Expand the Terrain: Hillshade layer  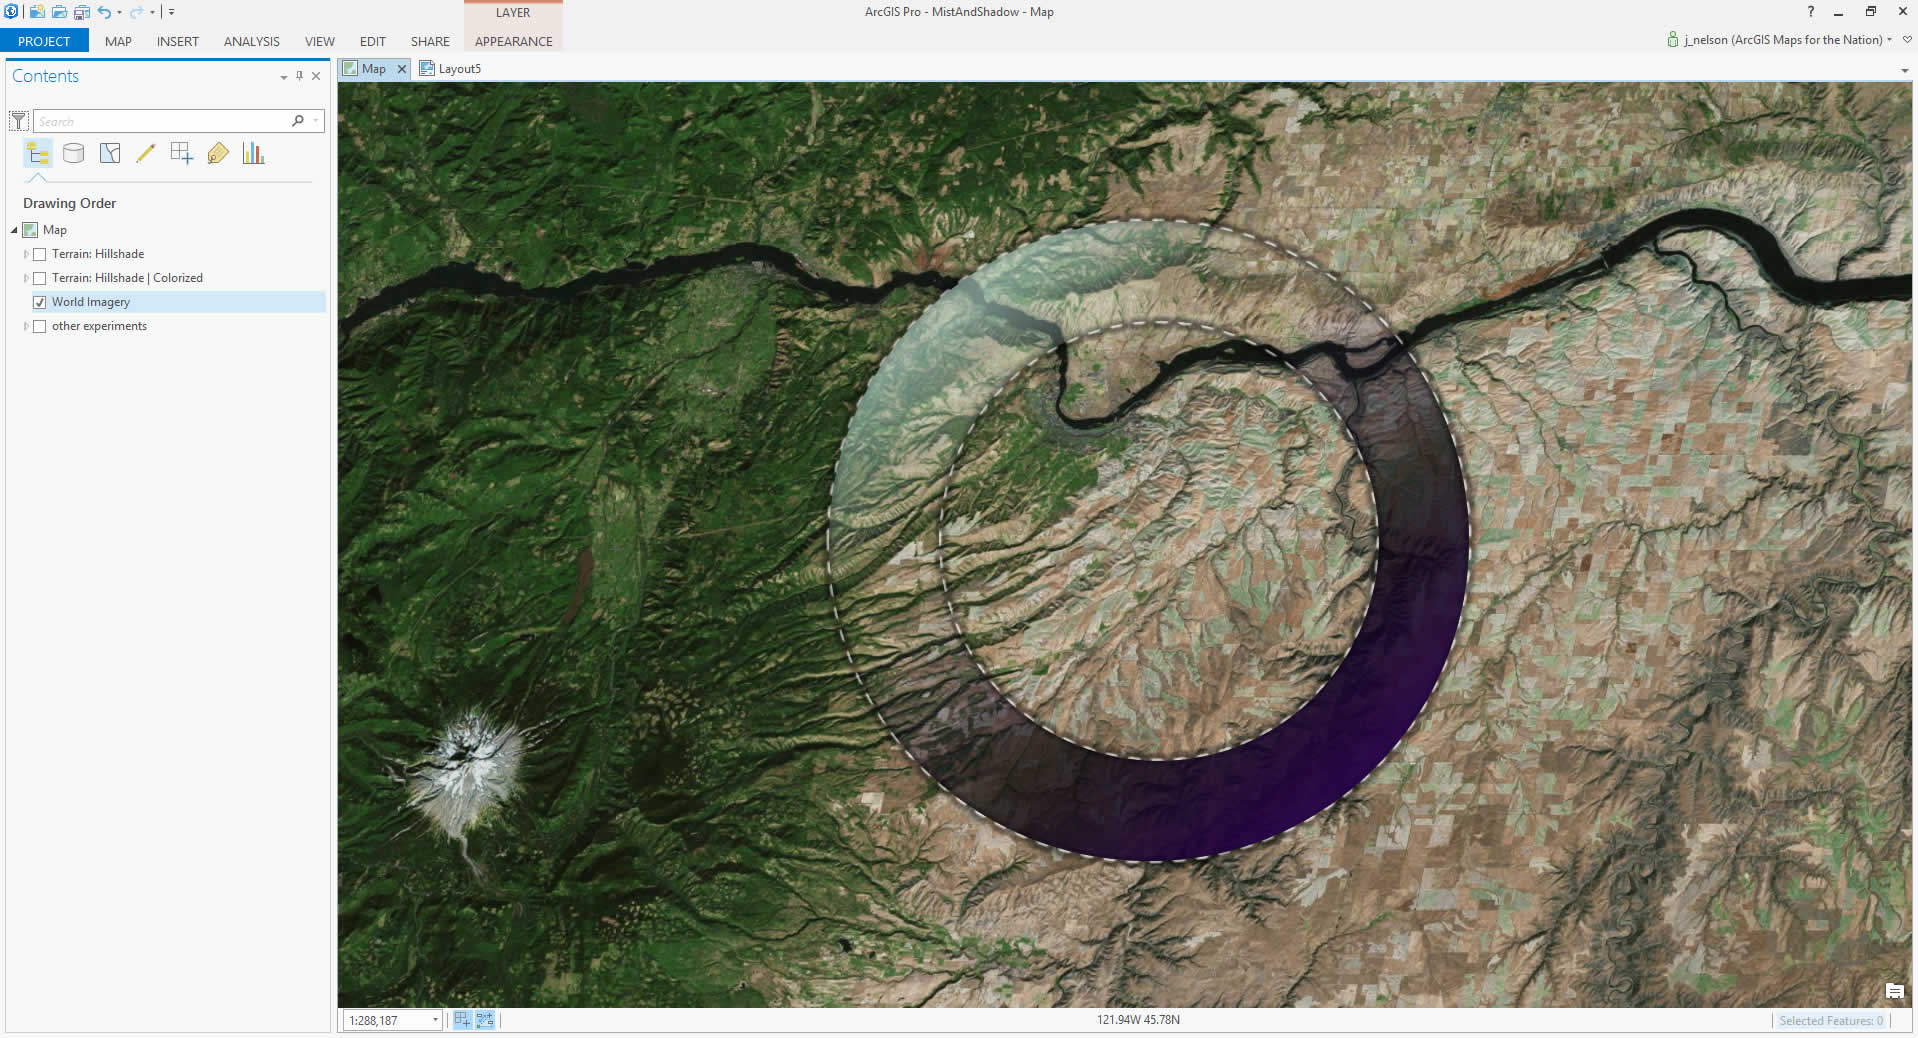point(26,254)
